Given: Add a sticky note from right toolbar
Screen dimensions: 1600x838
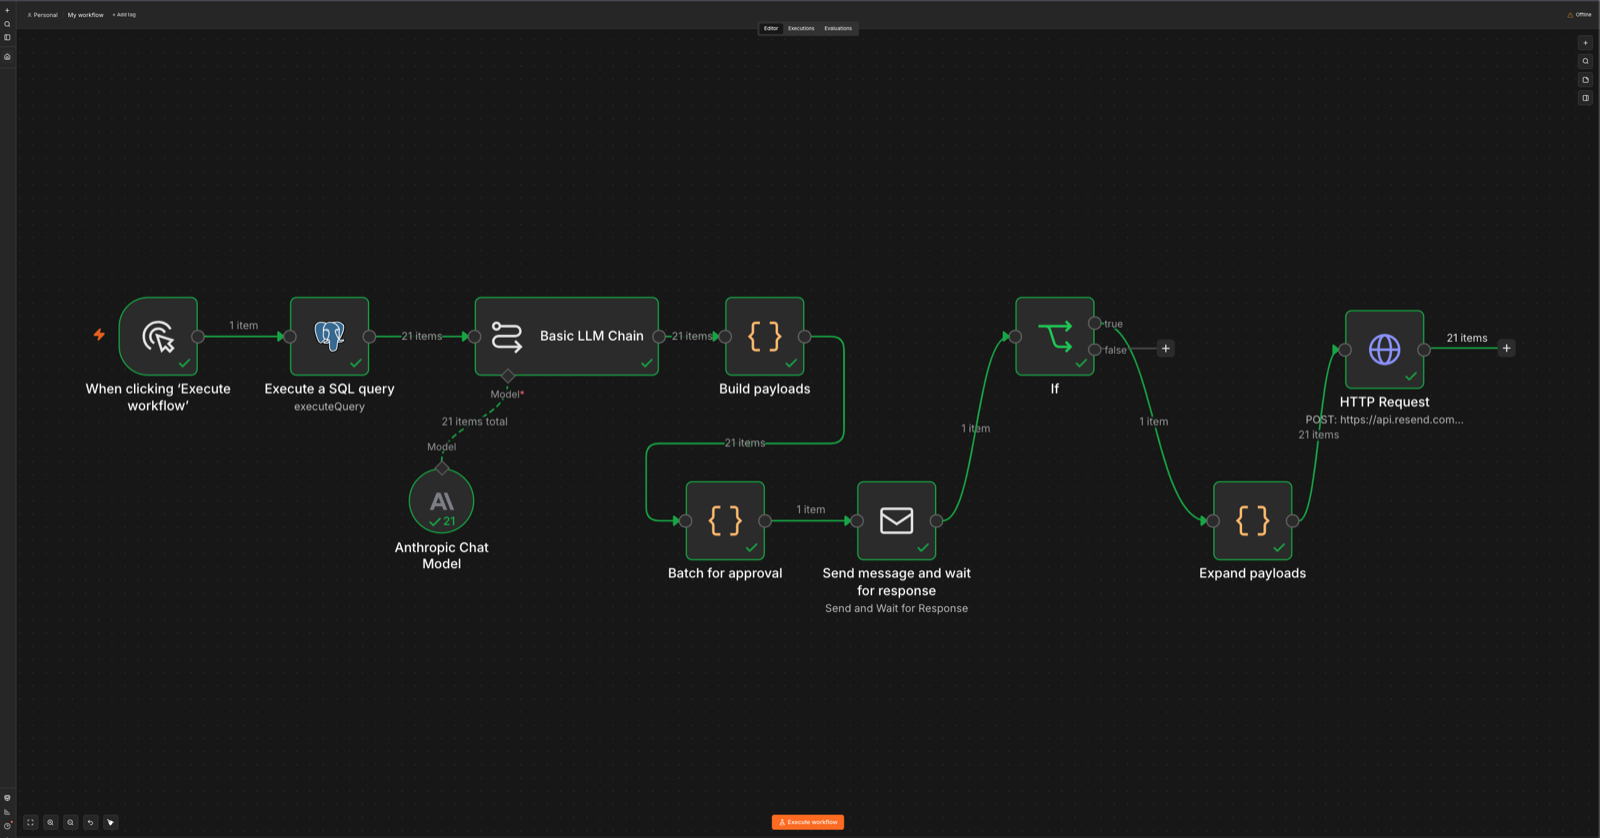Looking at the screenshot, I should (1585, 80).
